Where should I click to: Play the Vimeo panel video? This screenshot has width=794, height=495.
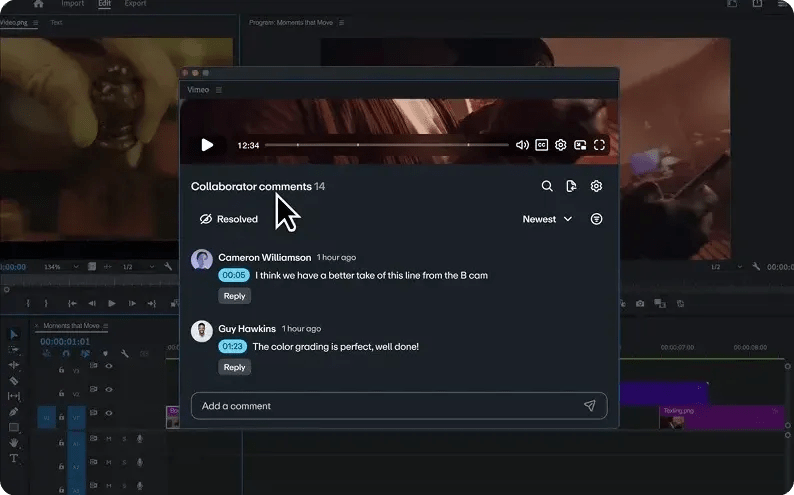coord(207,145)
